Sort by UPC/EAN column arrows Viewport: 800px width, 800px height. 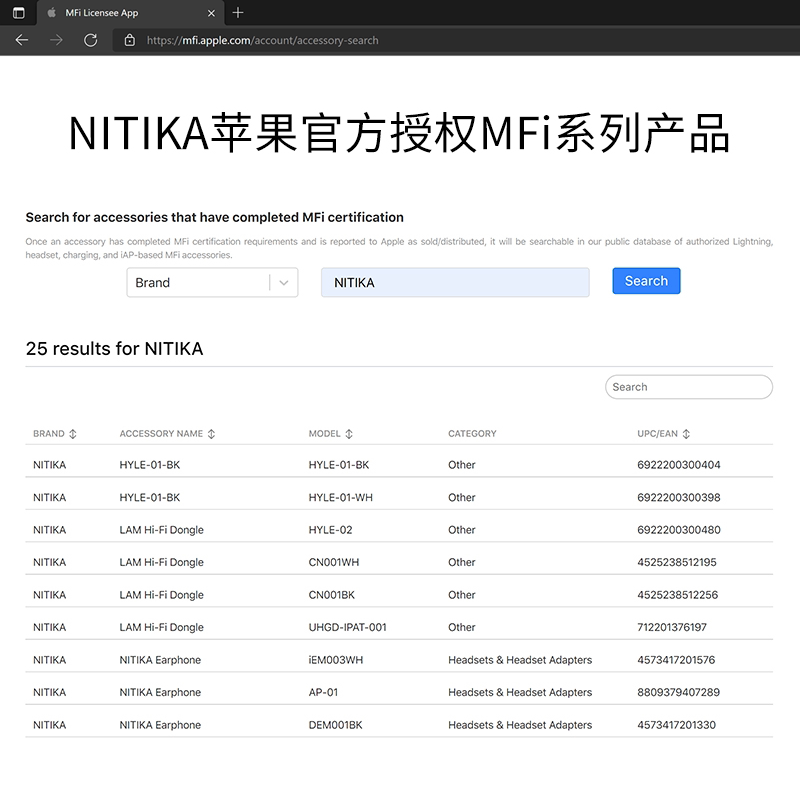click(x=686, y=434)
